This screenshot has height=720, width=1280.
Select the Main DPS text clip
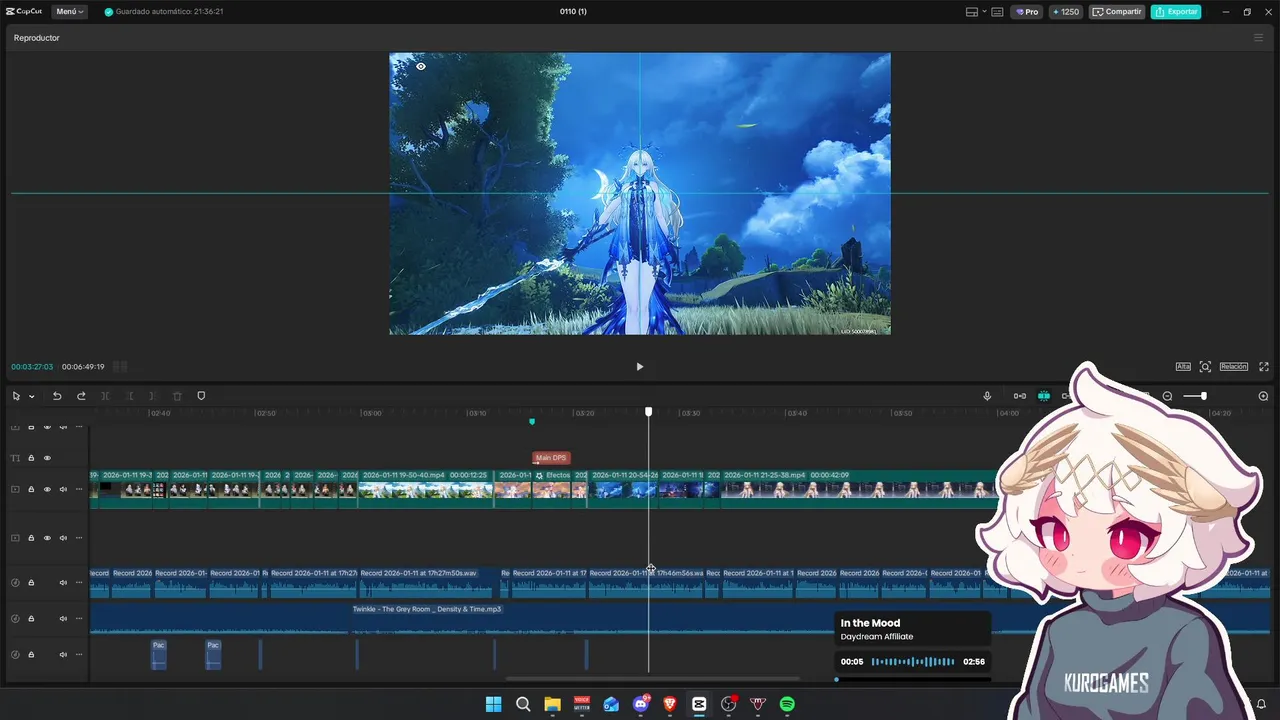[551, 458]
